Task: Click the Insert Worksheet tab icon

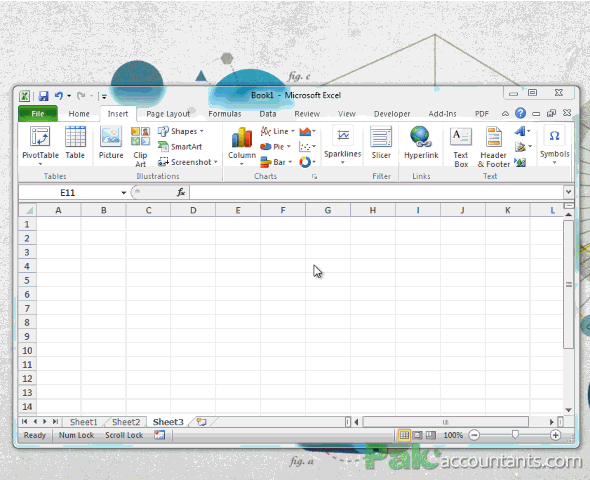Action: pyautogui.click(x=202, y=422)
